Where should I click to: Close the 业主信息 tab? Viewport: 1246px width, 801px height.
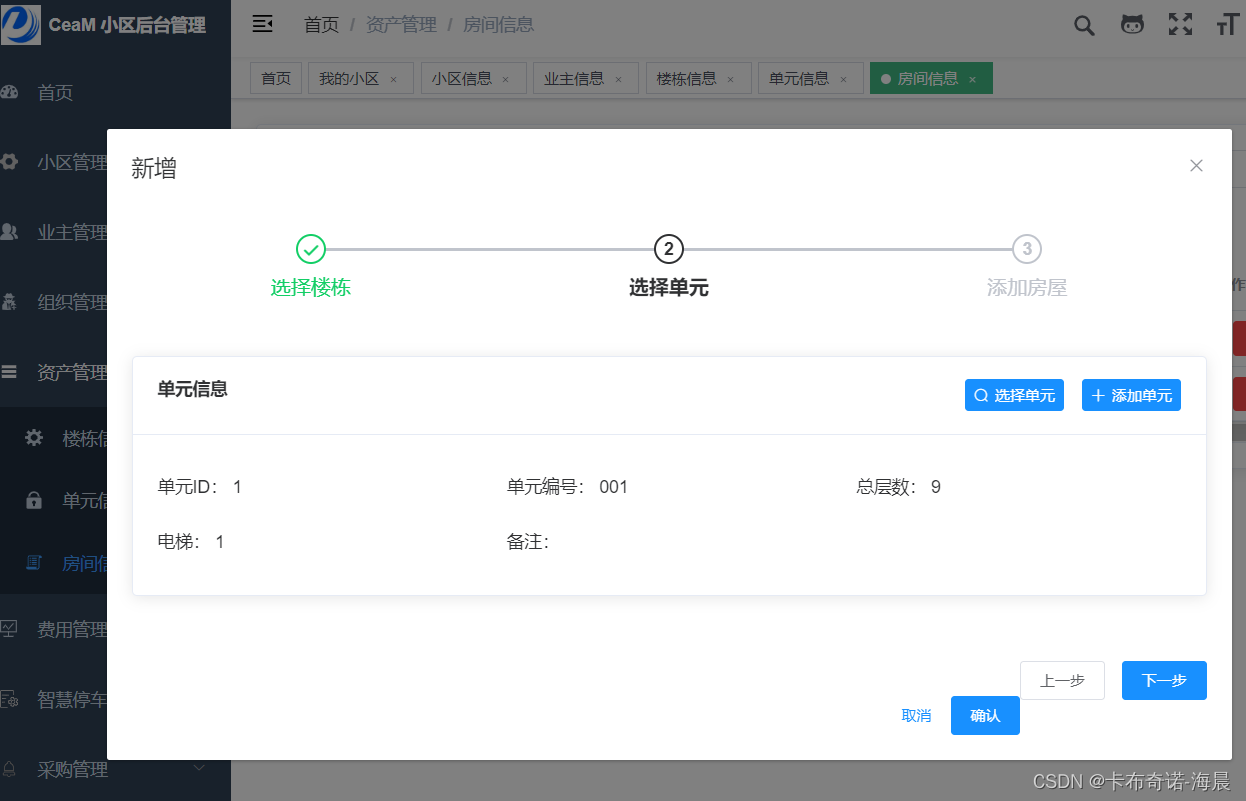point(618,79)
